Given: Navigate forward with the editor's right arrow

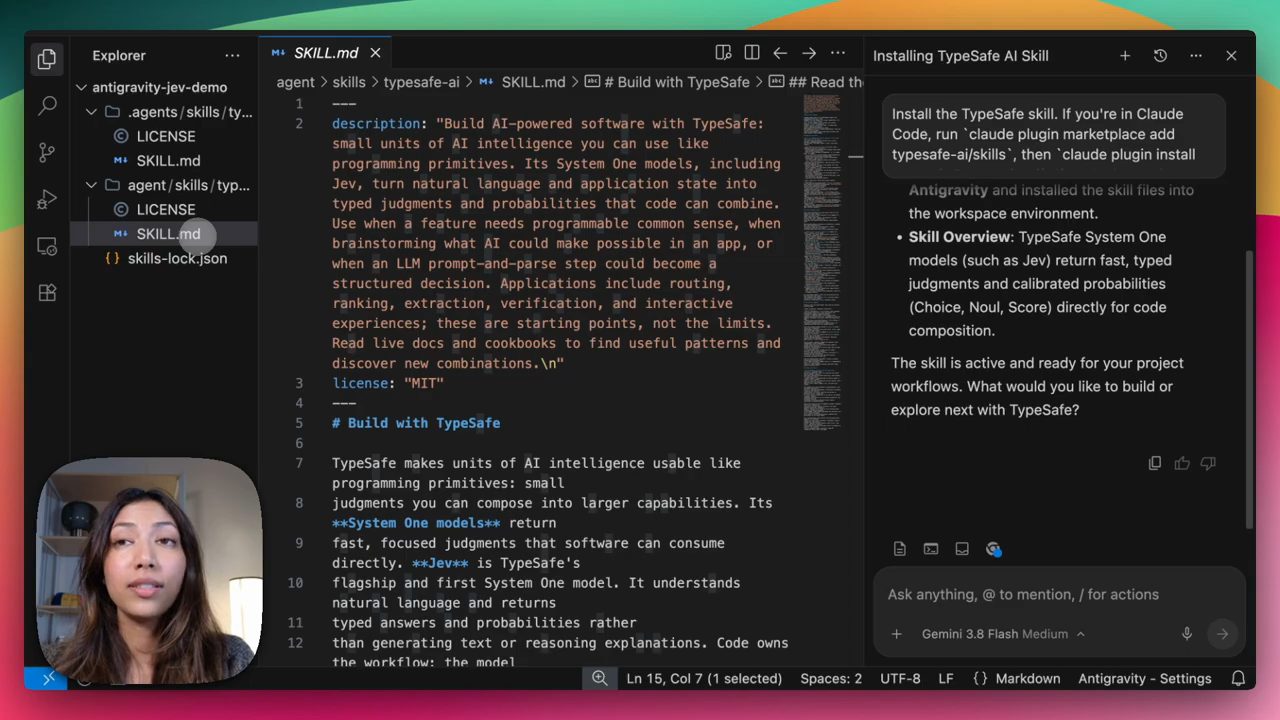Looking at the screenshot, I should tap(809, 53).
